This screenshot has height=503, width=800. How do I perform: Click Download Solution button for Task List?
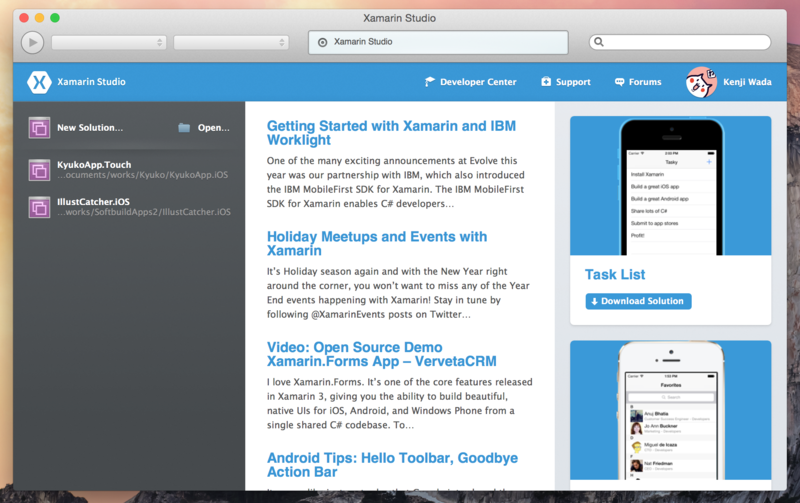[x=638, y=301]
